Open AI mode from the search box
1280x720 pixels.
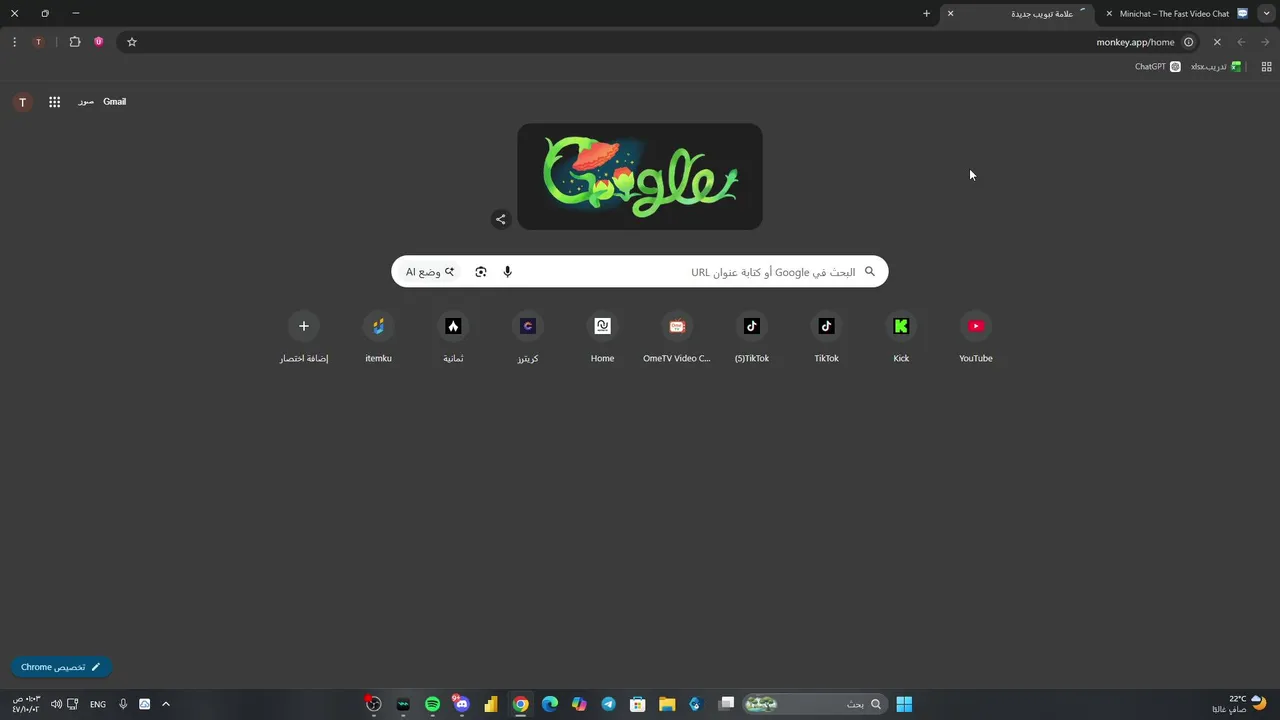430,272
